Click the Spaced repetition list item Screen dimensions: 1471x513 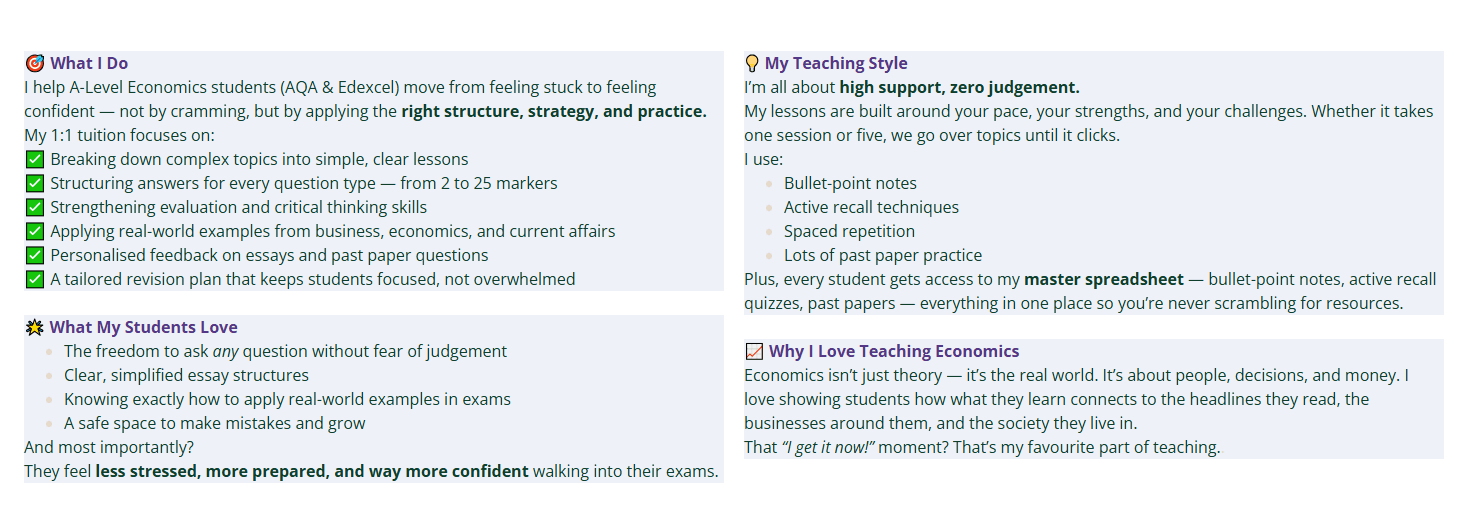pyautogui.click(x=849, y=231)
